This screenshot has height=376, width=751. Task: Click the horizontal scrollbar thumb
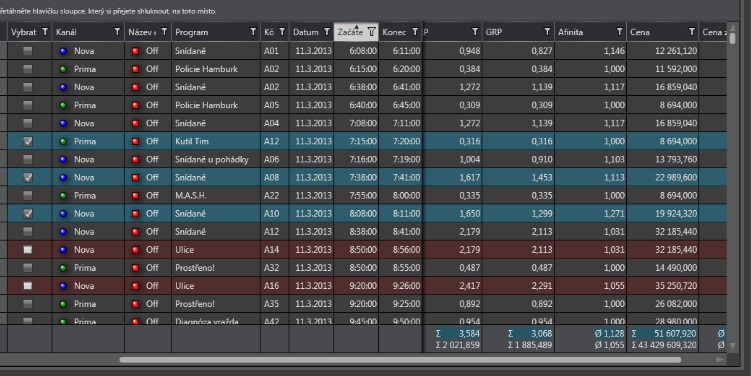pyautogui.click(x=400, y=360)
